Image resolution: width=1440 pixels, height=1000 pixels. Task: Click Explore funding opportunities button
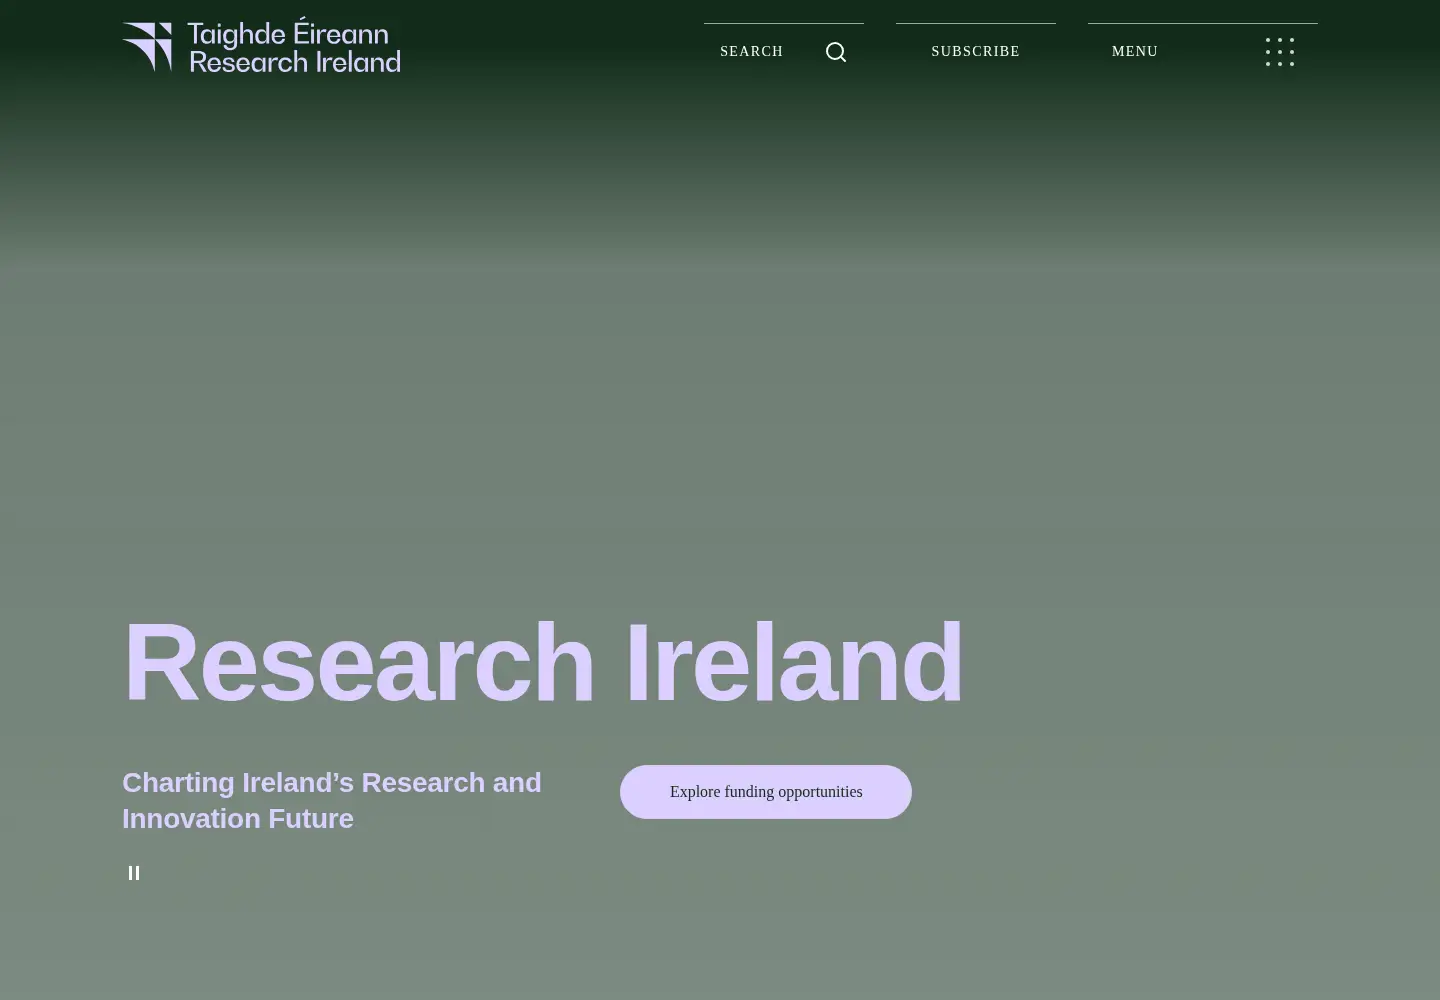coord(766,792)
